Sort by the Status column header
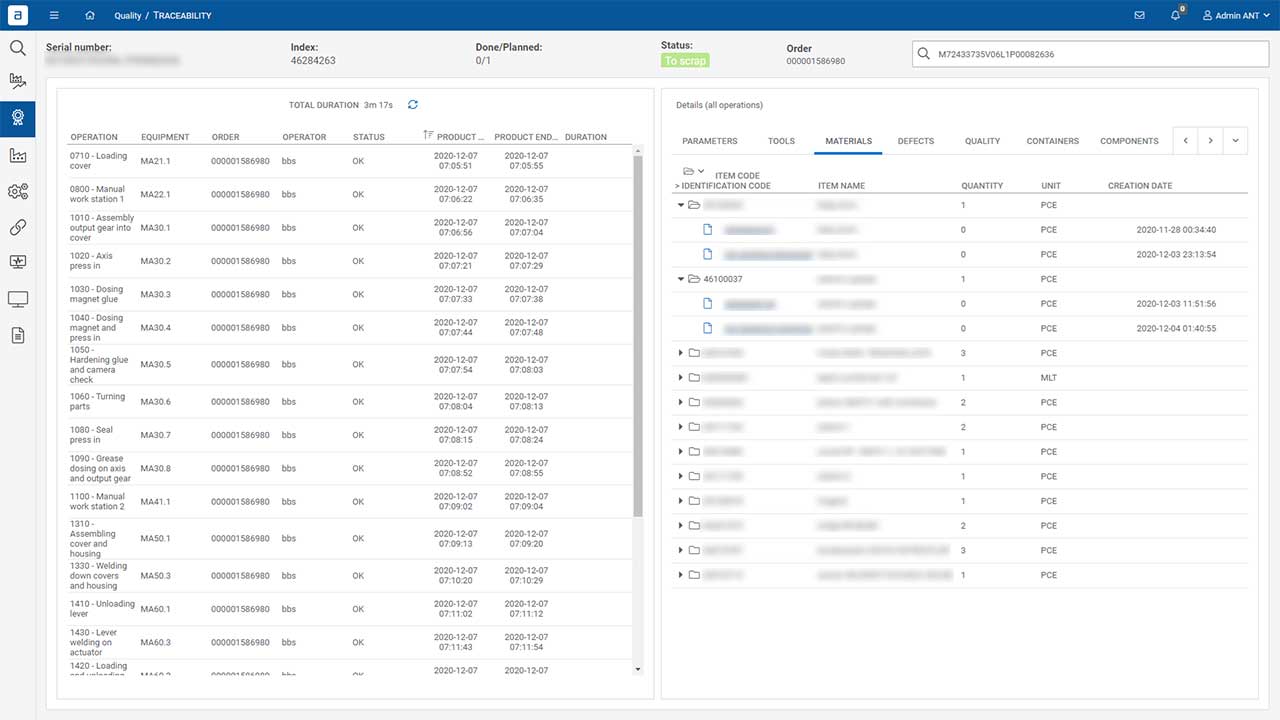Image resolution: width=1280 pixels, height=720 pixels. (x=369, y=137)
